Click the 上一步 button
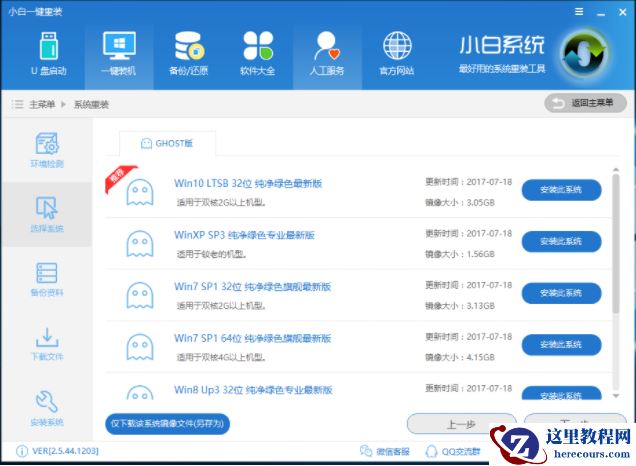The height and width of the screenshot is (466, 636). tap(462, 424)
